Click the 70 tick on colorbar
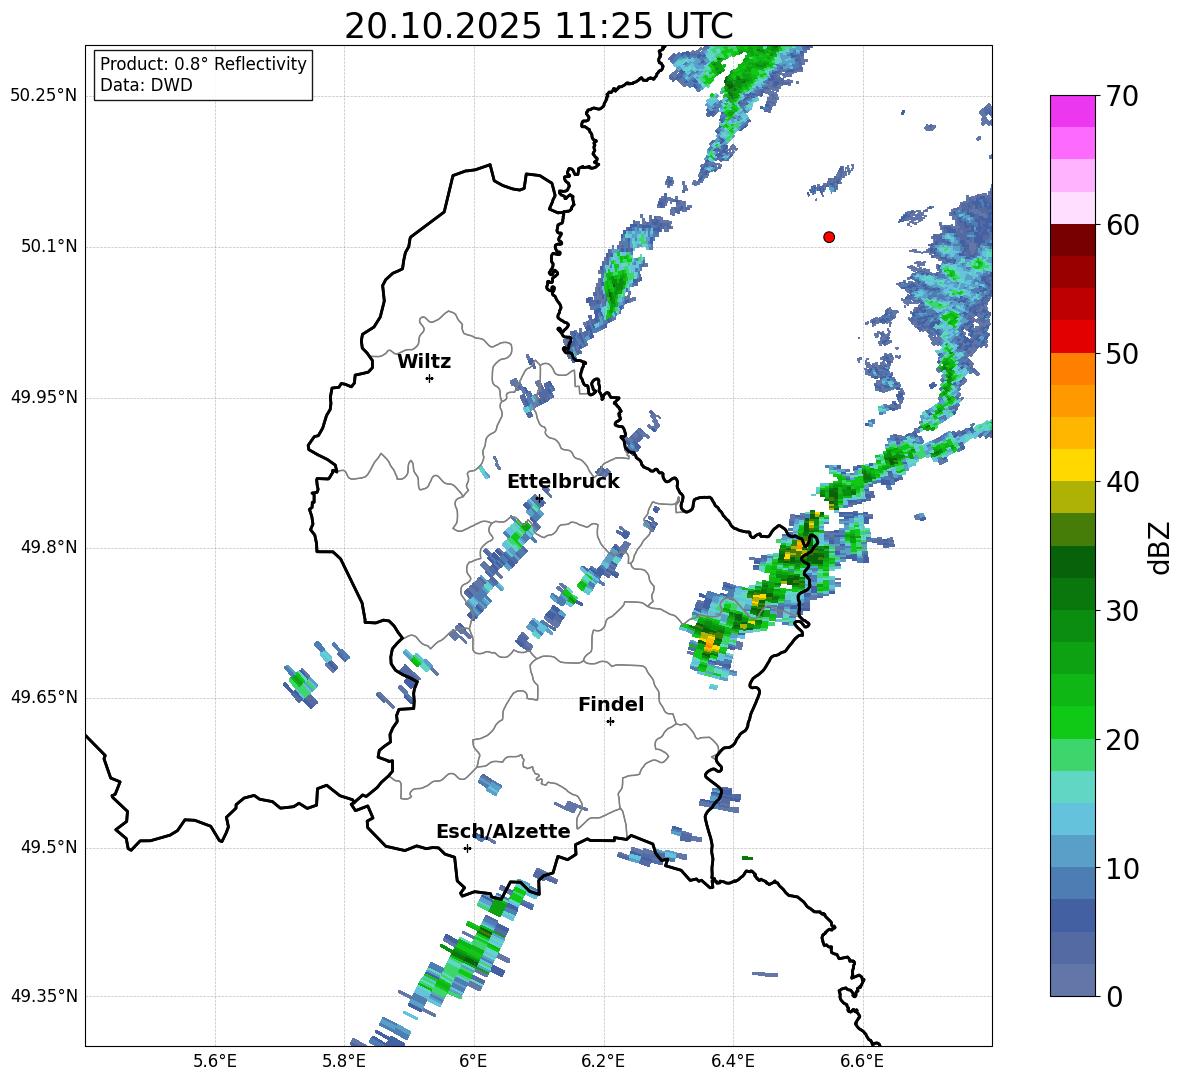 [1122, 96]
